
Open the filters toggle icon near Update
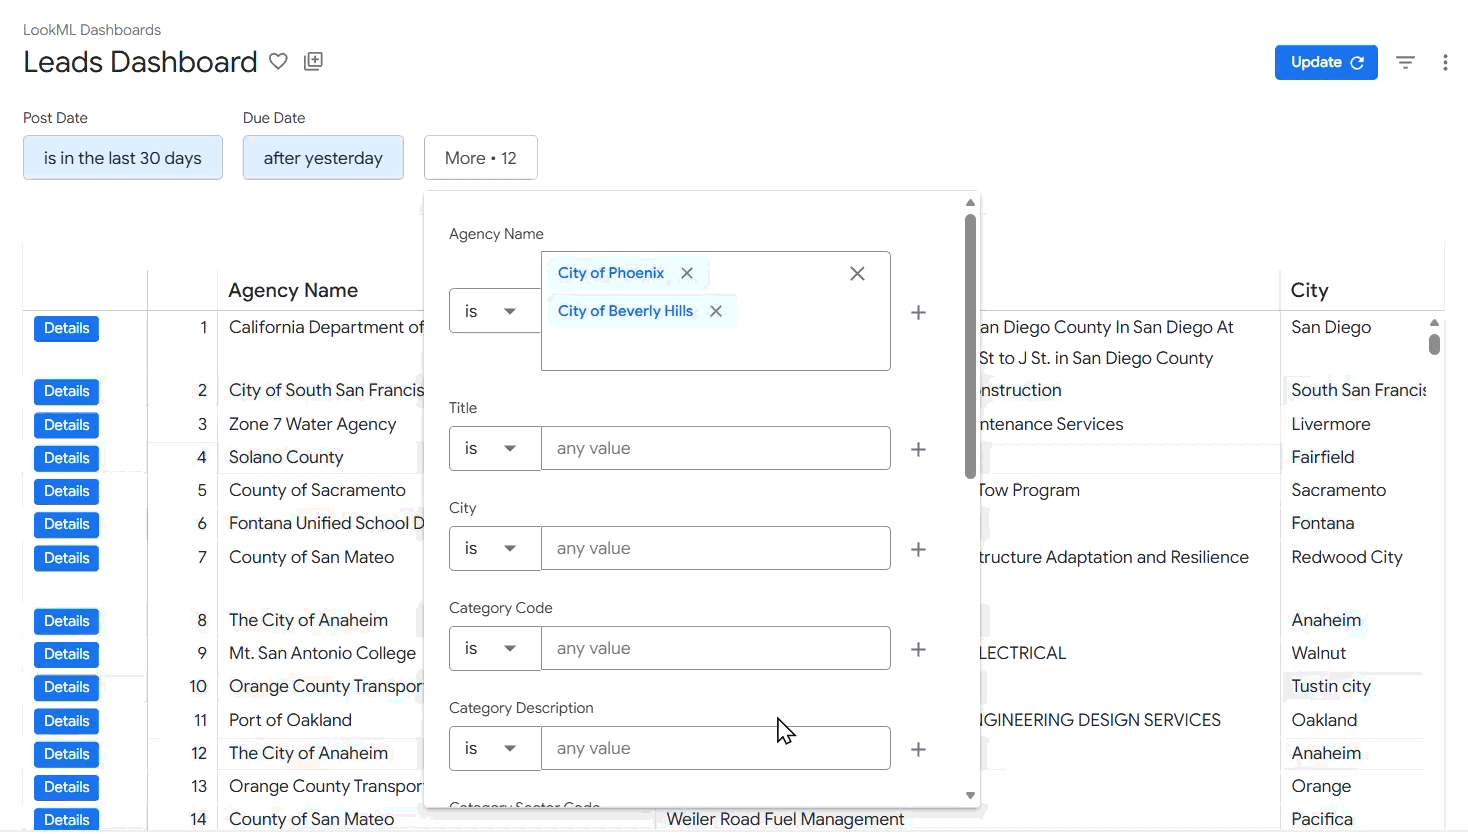1405,63
